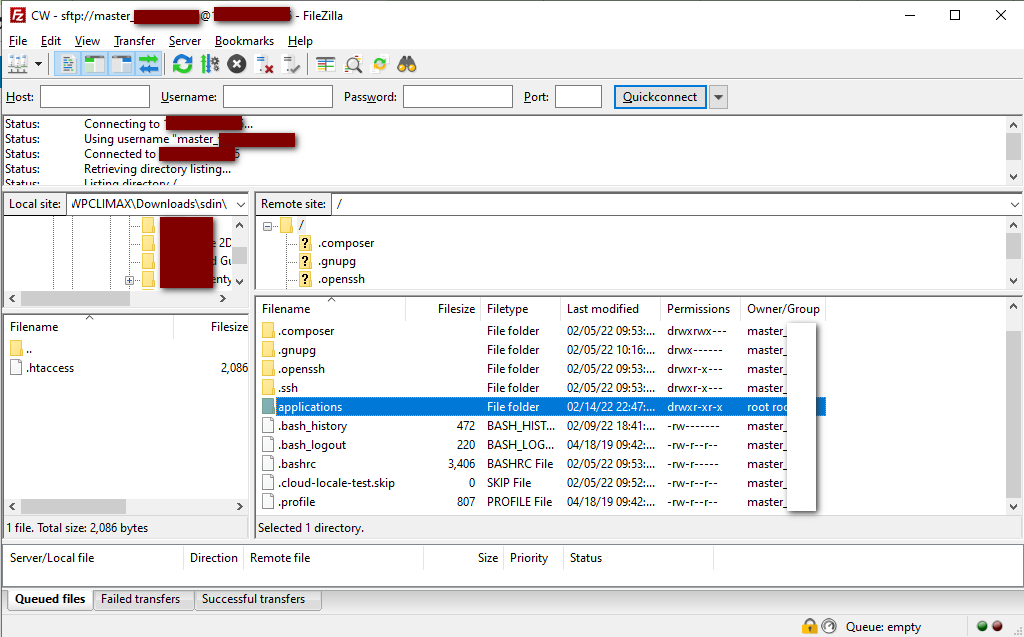
Task: Disconnect from the current server
Action: click(x=265, y=64)
